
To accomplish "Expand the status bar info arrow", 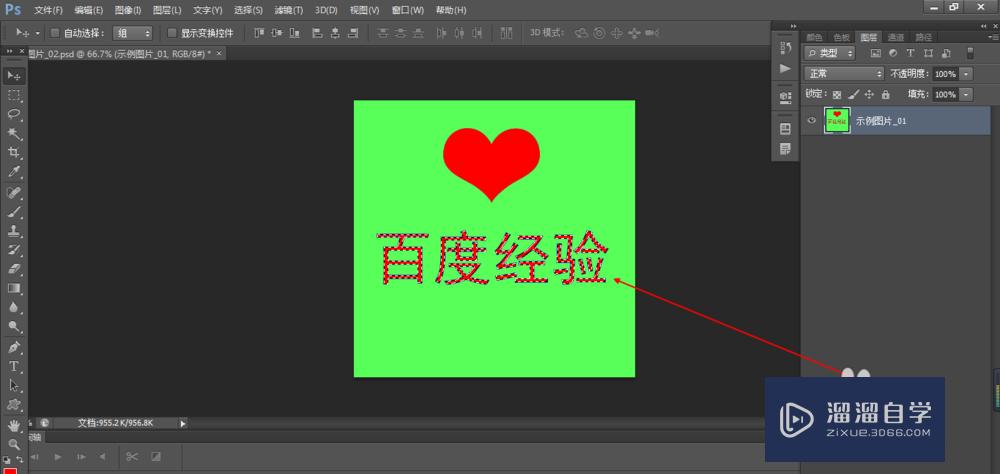I will pos(183,423).
